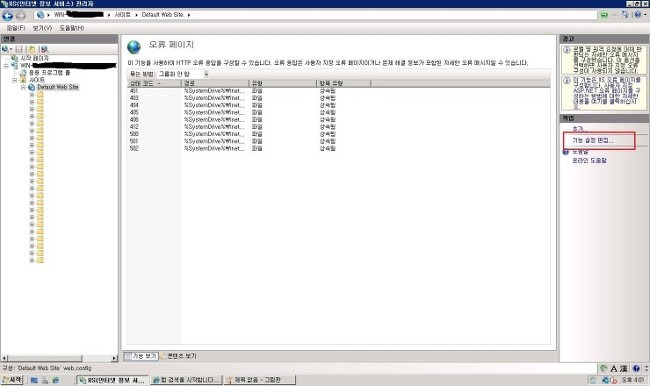
Task: Click the tree pane's horizontal scrollbar right arrow
Action: [x=114, y=358]
